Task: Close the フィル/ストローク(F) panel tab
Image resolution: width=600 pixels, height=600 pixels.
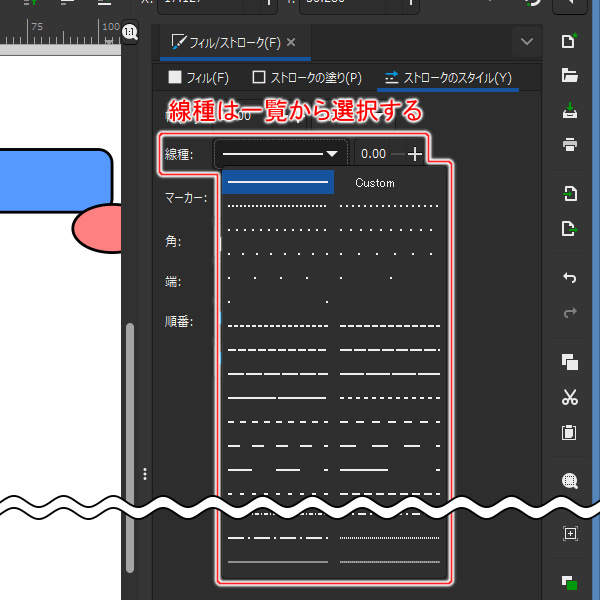Action: pyautogui.click(x=291, y=42)
